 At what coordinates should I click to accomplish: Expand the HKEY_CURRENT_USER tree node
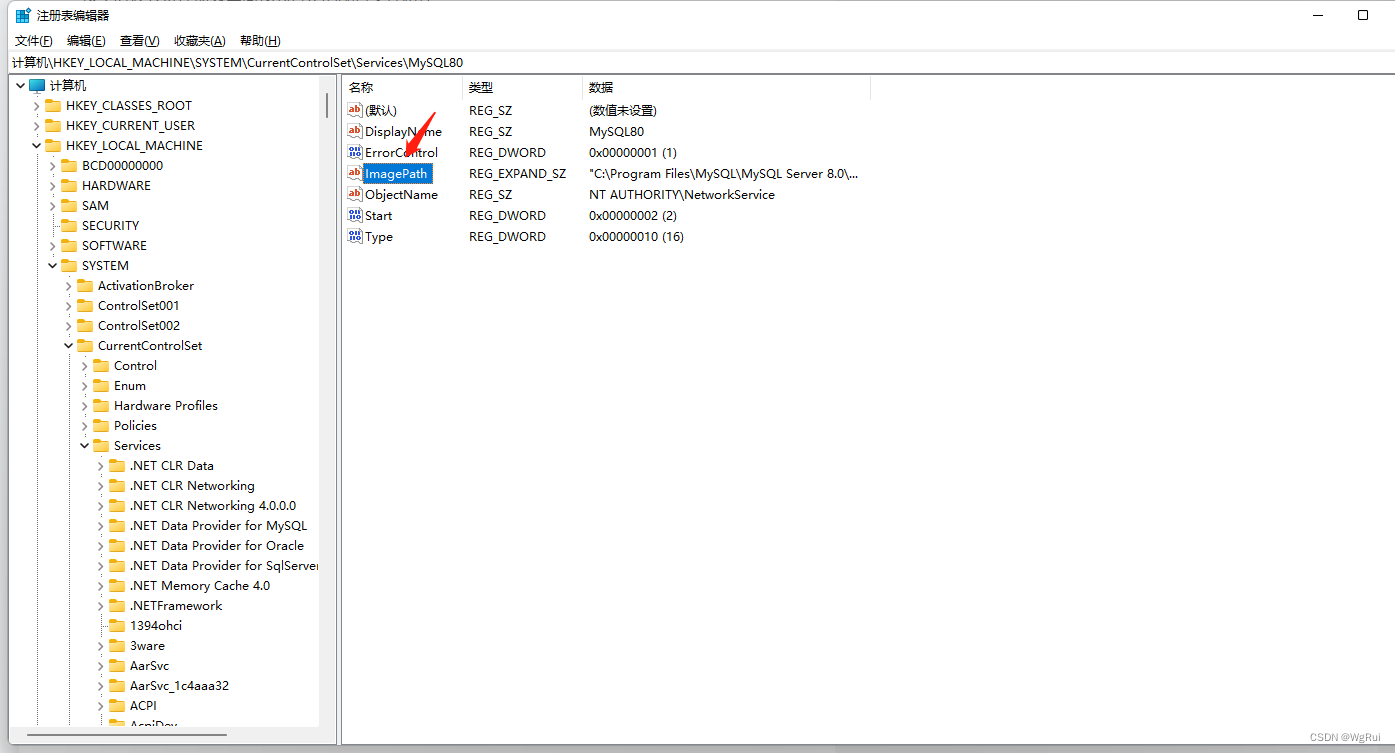pos(36,125)
